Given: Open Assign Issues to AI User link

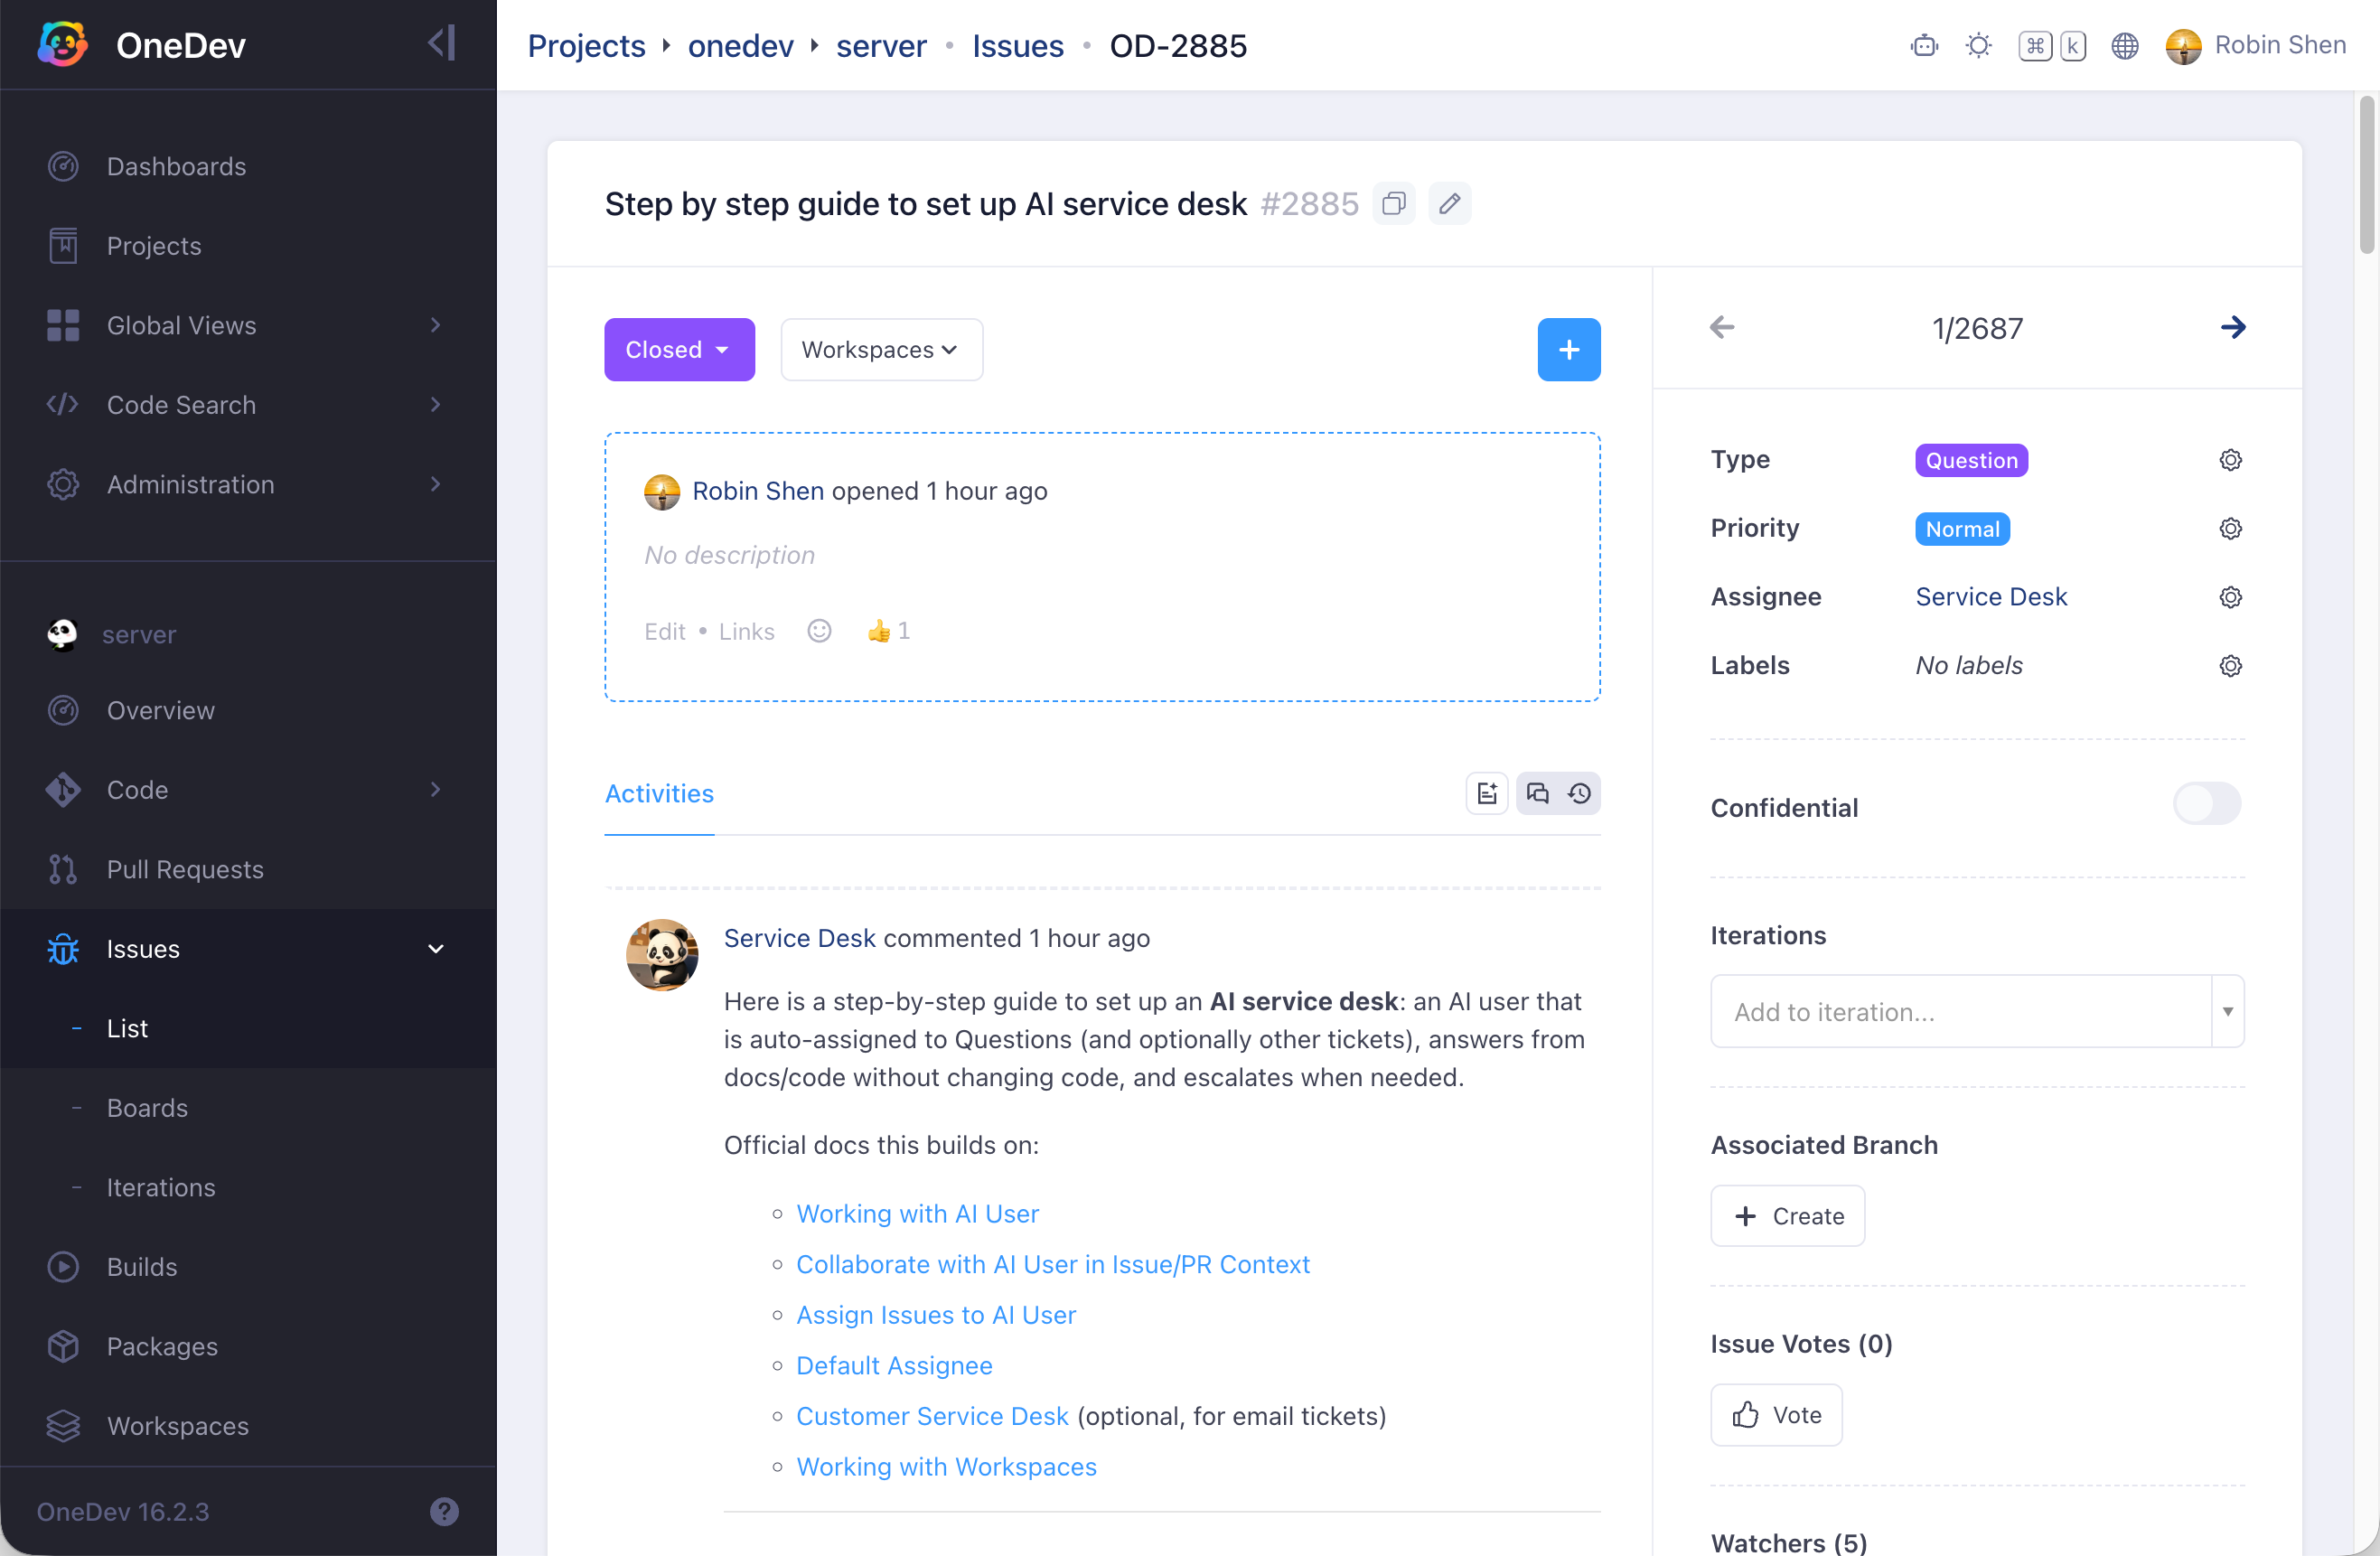Looking at the screenshot, I should pos(935,1315).
